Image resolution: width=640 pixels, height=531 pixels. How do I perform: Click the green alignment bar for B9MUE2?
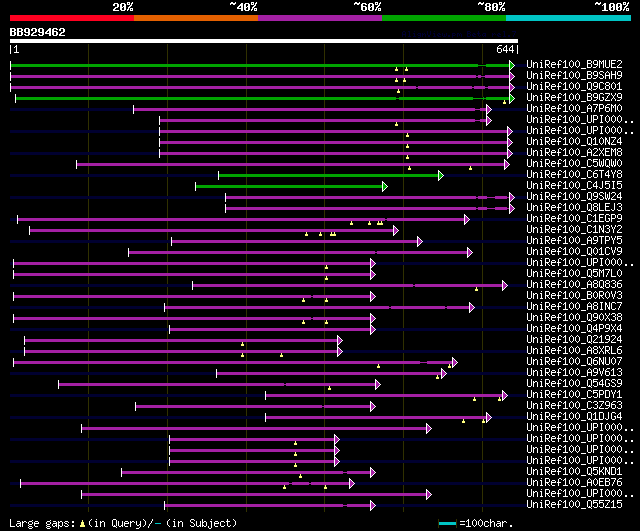tap(260, 65)
